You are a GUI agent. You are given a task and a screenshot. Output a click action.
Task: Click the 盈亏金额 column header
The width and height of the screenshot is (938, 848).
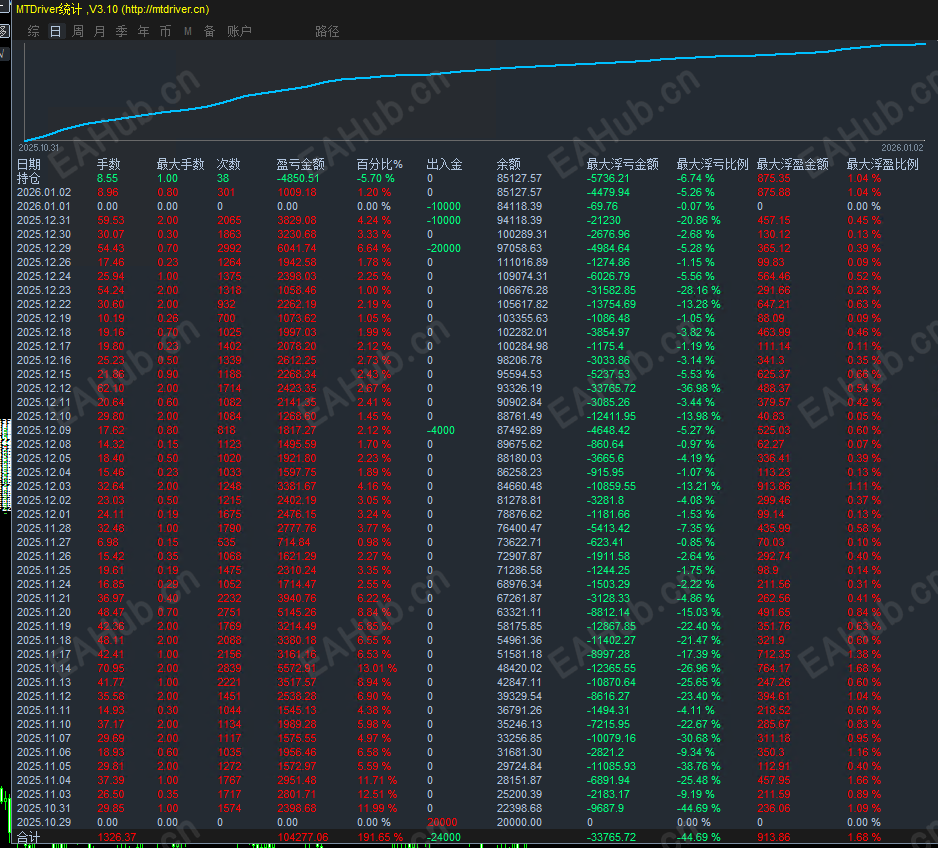(x=300, y=164)
